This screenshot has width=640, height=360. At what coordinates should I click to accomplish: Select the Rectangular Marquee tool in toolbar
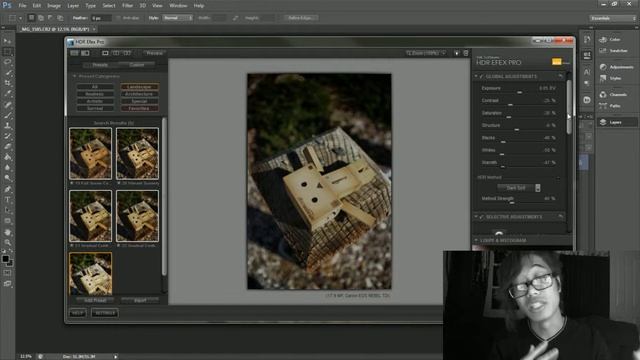tap(7, 52)
